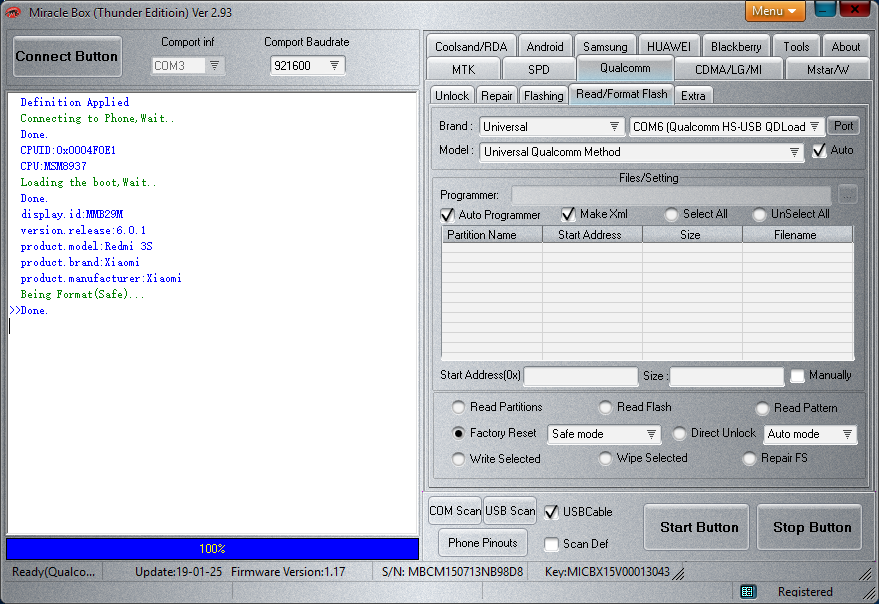Open Phone Pinouts
The width and height of the screenshot is (879, 604).
coord(483,543)
